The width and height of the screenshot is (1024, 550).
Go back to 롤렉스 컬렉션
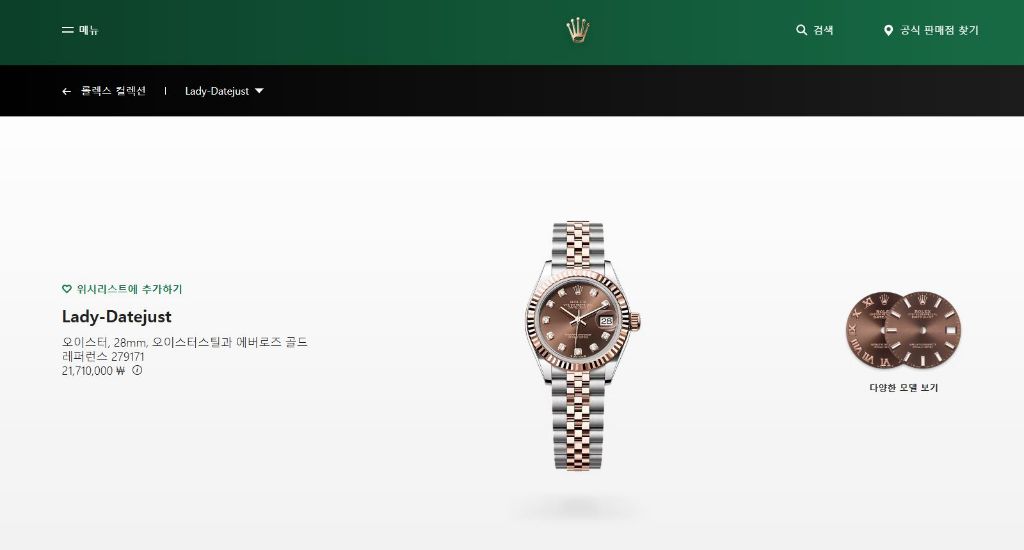(x=113, y=91)
